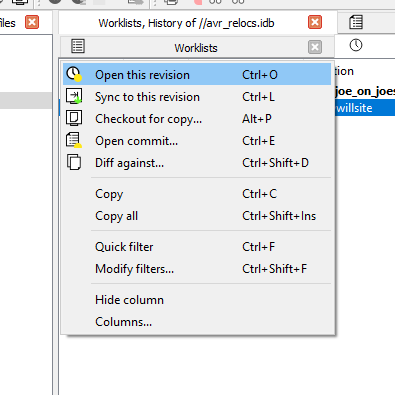Screen dimensions: 395x395
Task: Click the clock icon beside Open this revision
Action: tap(74, 74)
